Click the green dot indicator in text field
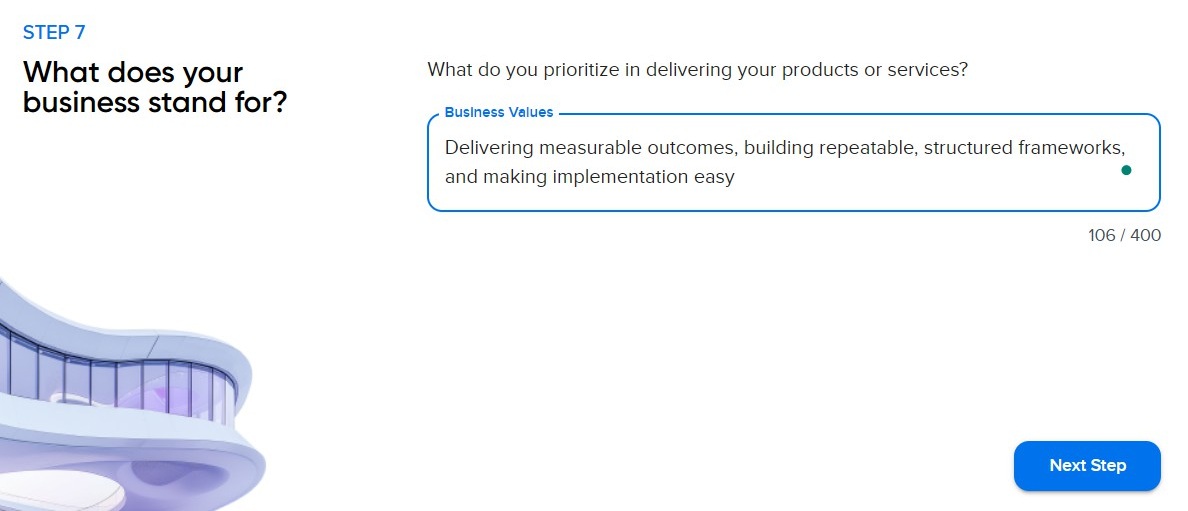Viewport: 1188px width, 511px height. pos(1126,171)
